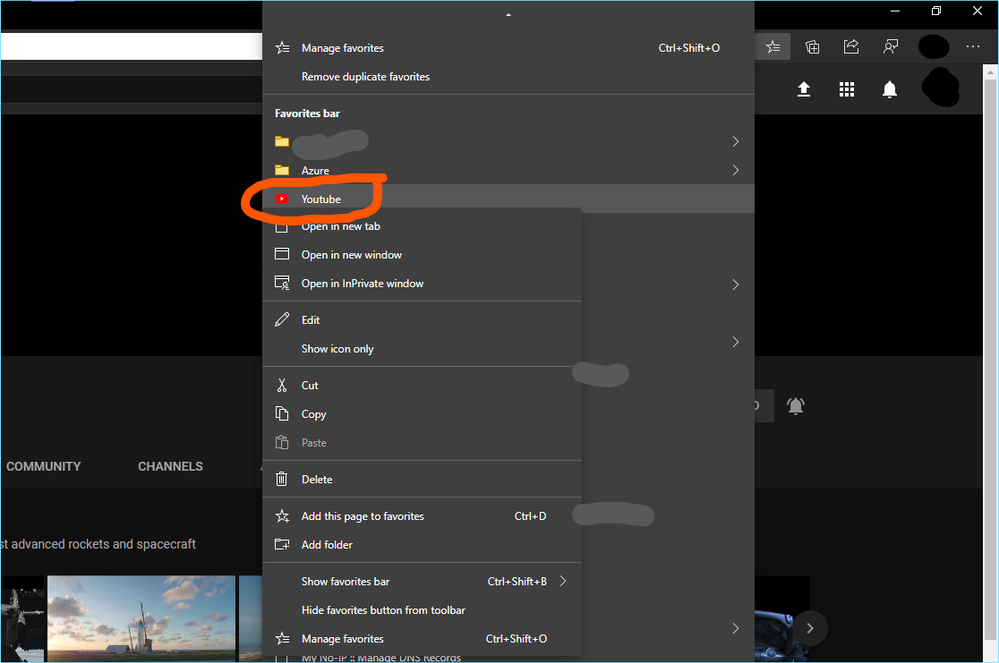Open the Collections button in Edge toolbar
Viewport: 999px width, 663px height.
[x=812, y=46]
